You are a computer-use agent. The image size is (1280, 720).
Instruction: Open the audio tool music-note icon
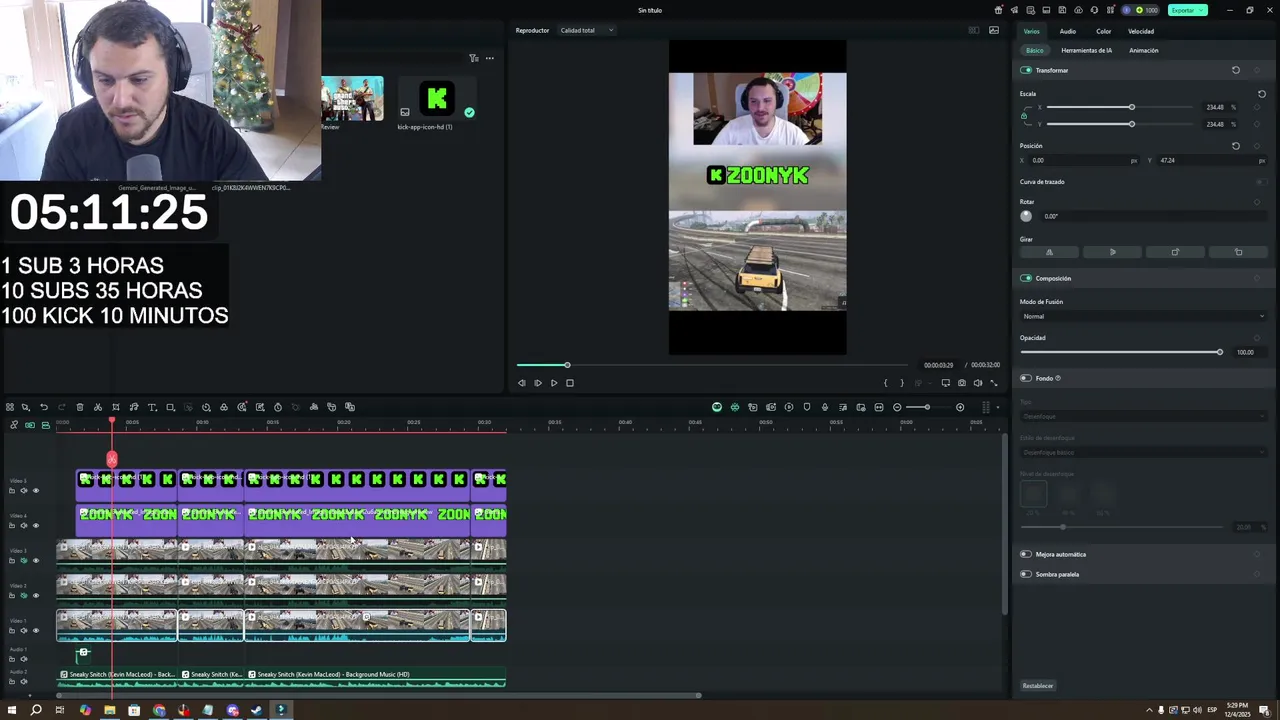pyautogui.click(x=134, y=407)
